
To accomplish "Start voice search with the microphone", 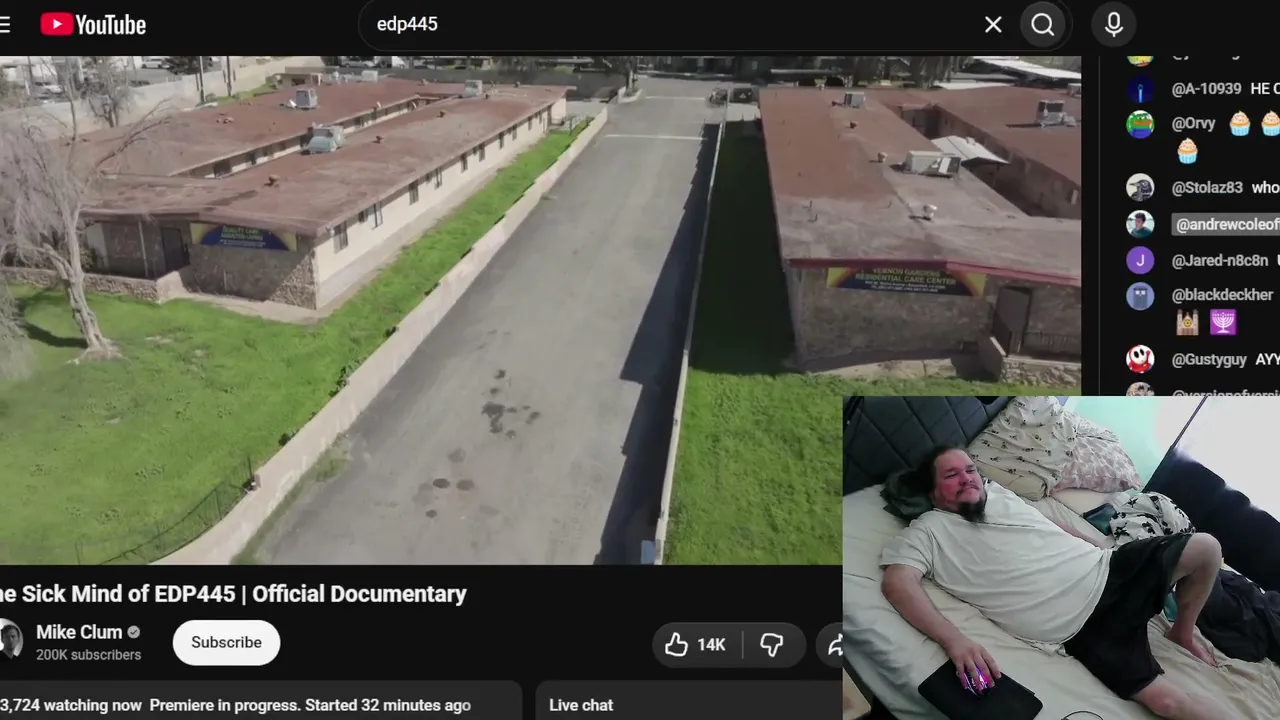I will 1114,25.
